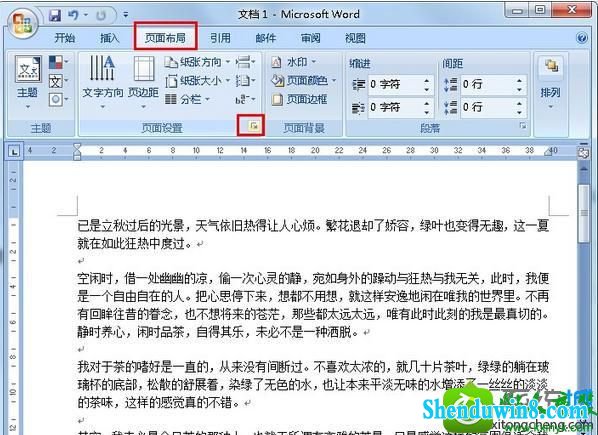Open line numbers dropdown
Image resolution: width=598 pixels, height=435 pixels.
(x=245, y=80)
